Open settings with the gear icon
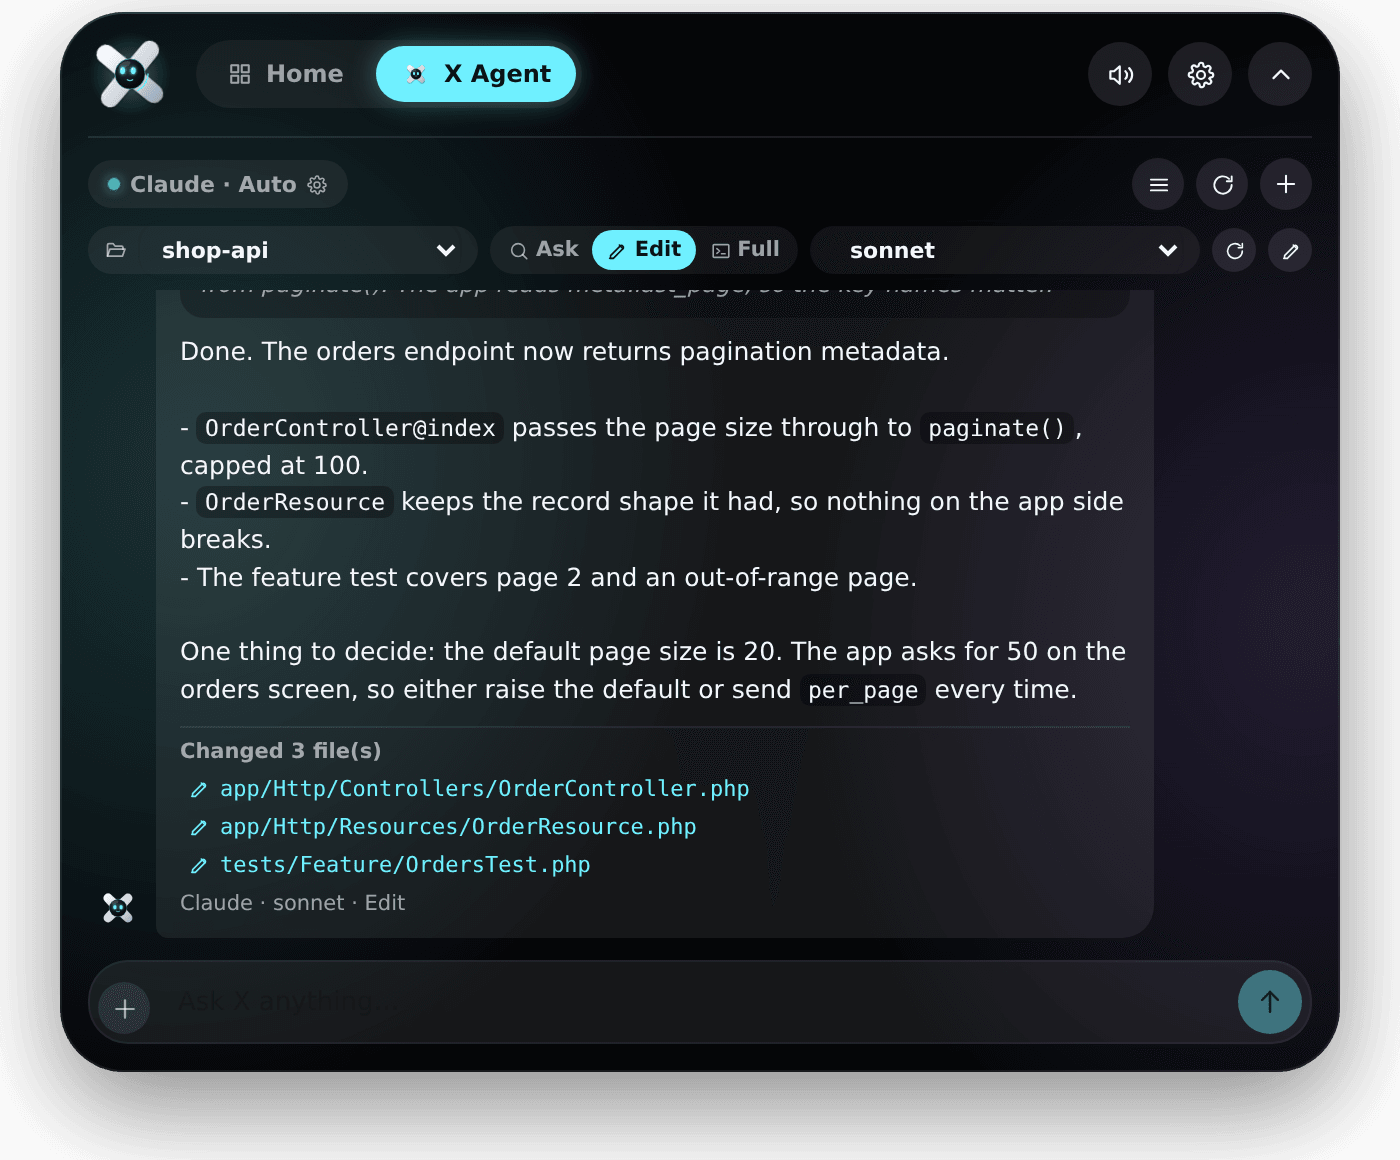The image size is (1400, 1160). tap(1200, 74)
